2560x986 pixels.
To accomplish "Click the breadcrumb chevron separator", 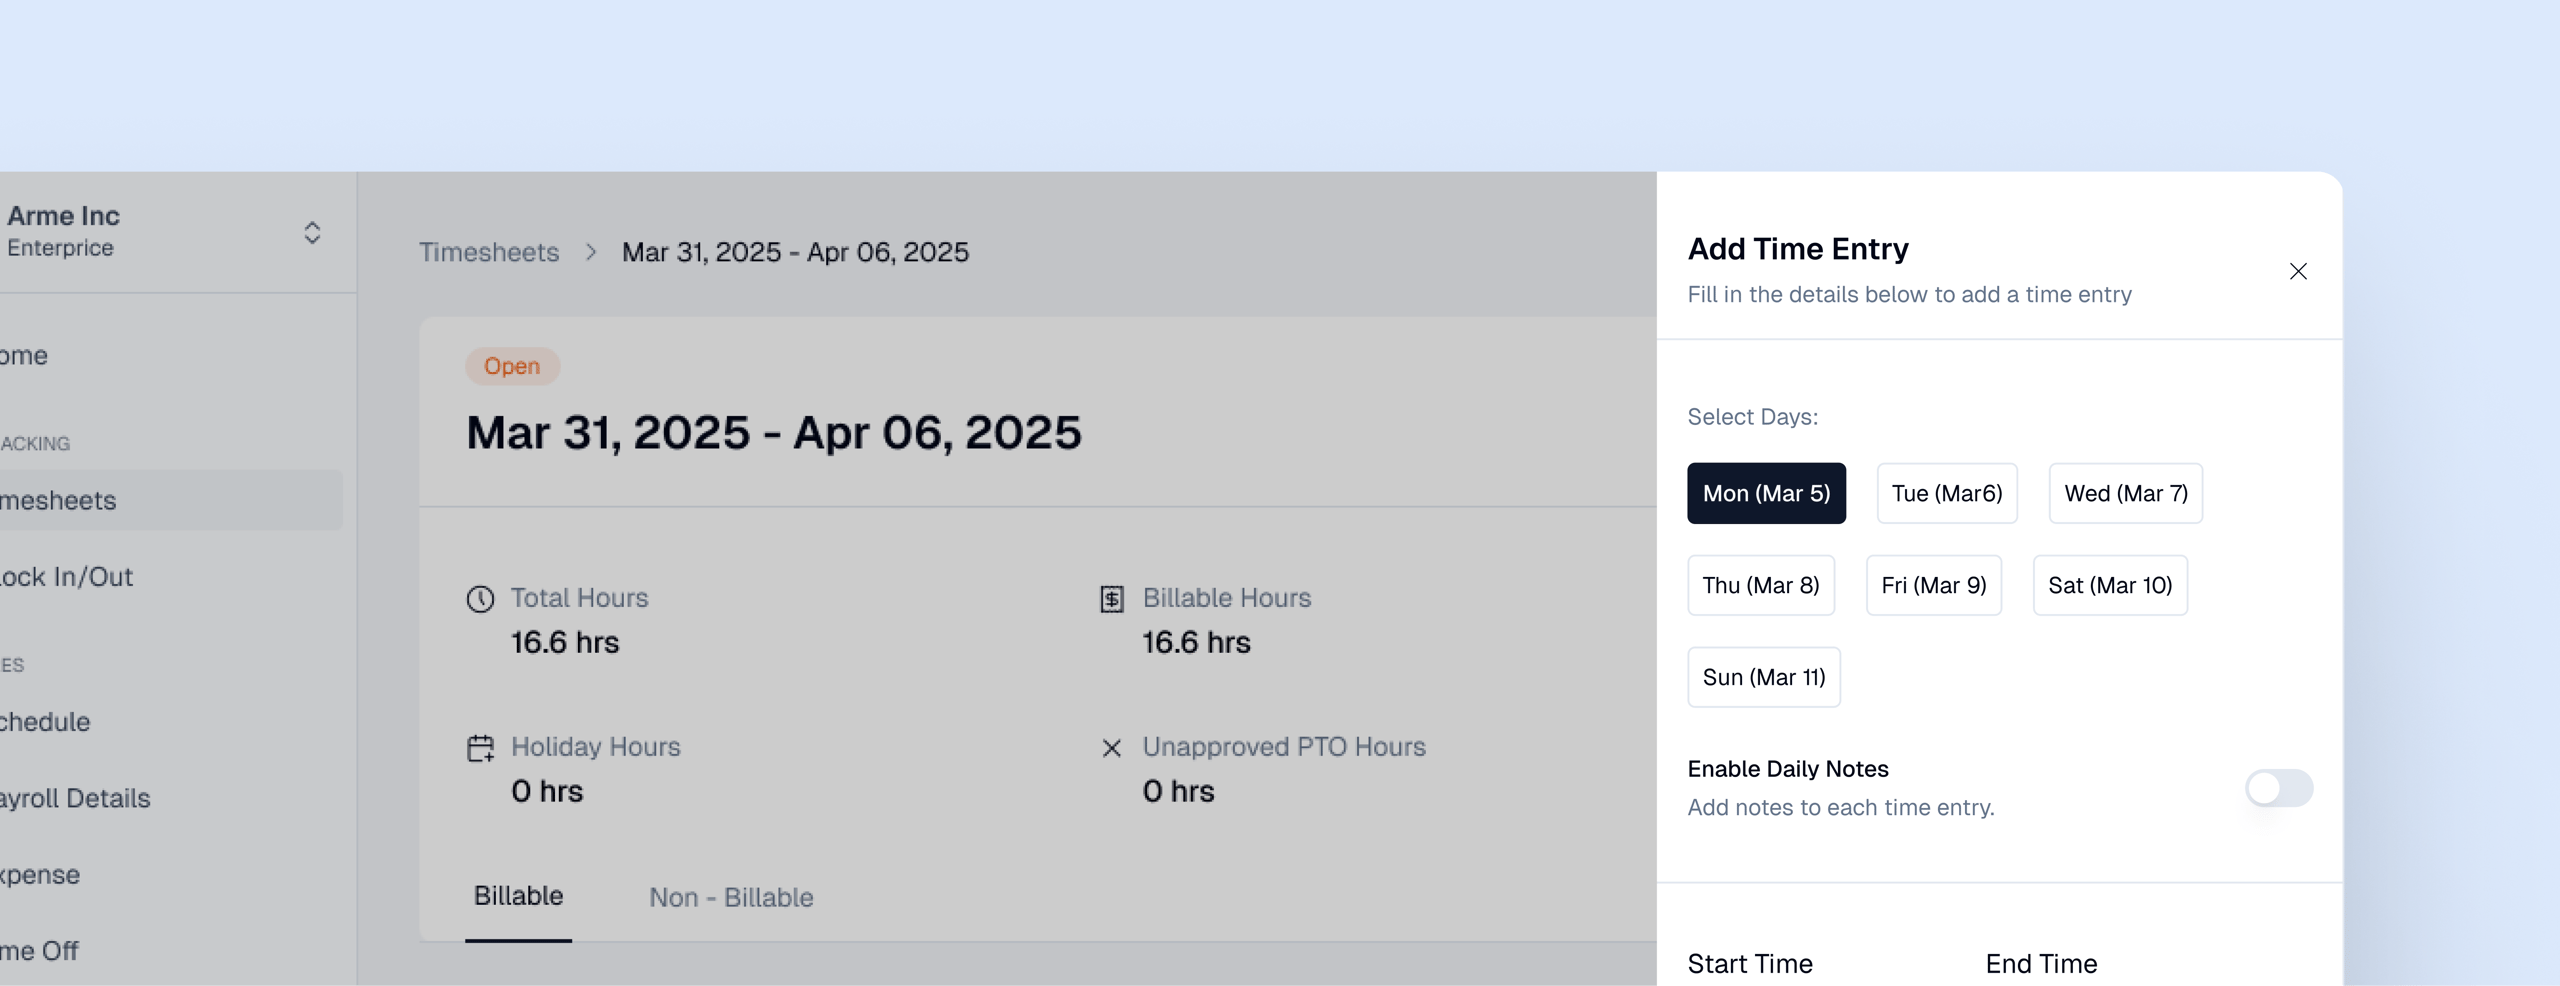I will (591, 252).
